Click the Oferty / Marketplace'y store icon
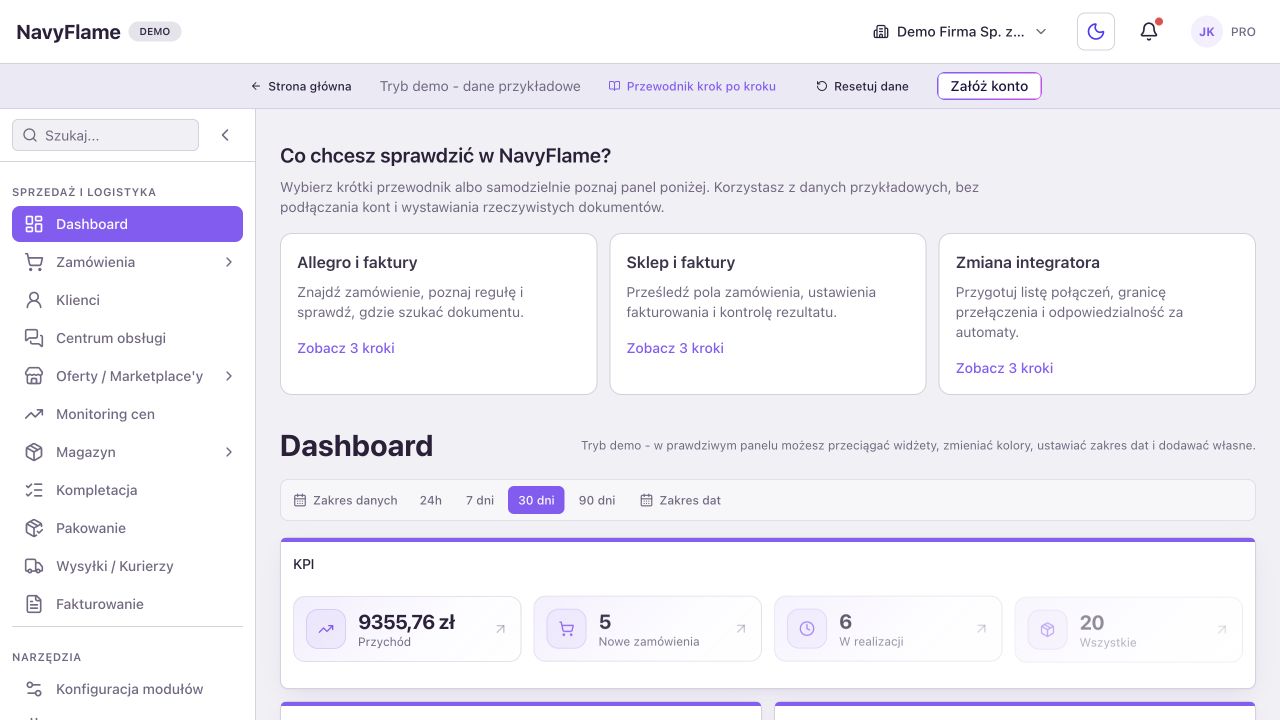The width and height of the screenshot is (1280, 720). click(34, 376)
